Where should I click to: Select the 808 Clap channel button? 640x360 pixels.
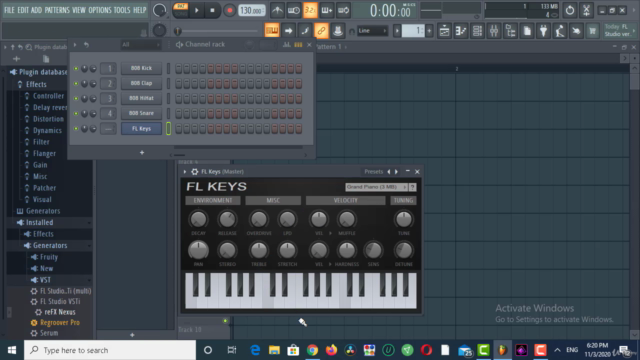[141, 83]
